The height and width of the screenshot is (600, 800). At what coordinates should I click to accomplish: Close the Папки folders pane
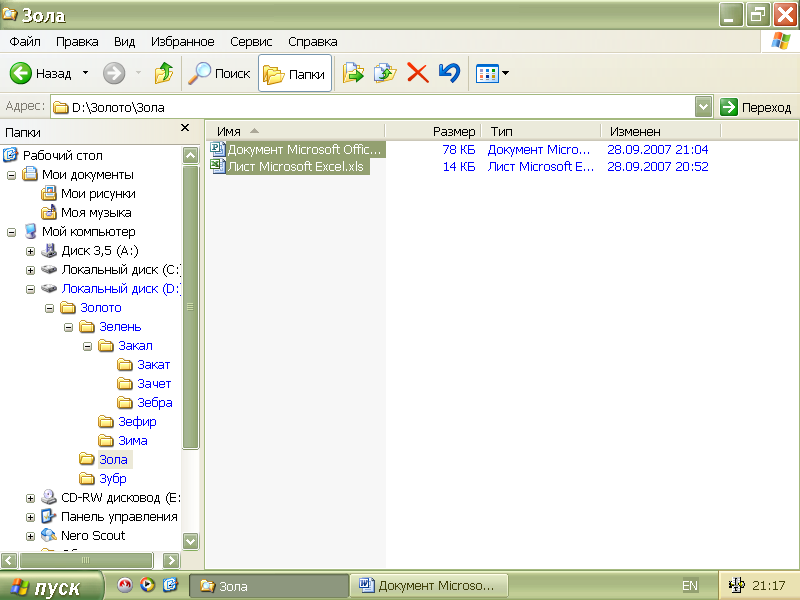click(184, 128)
